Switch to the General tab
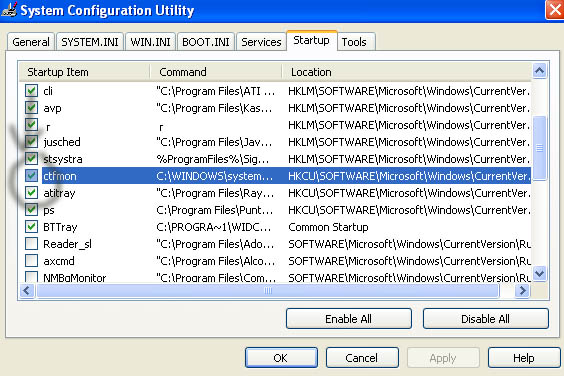 pyautogui.click(x=31, y=42)
